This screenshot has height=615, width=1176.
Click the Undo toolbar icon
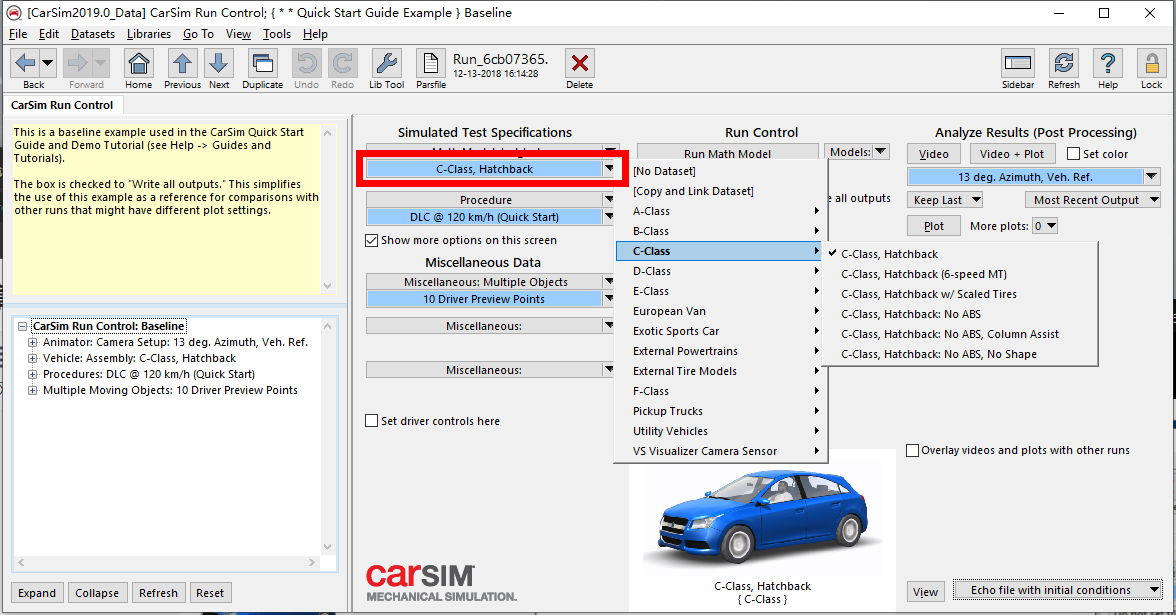click(306, 63)
